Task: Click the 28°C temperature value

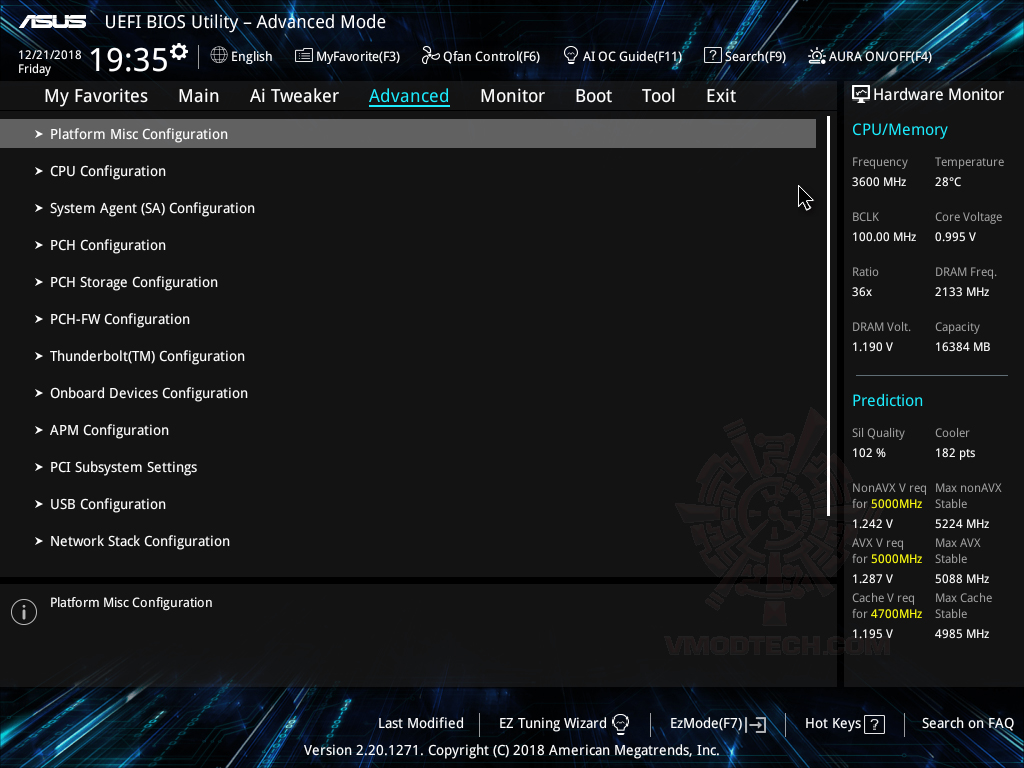Action: point(948,182)
